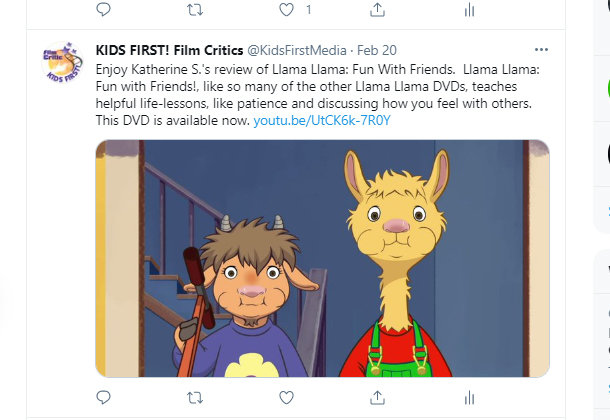
Task: Share the previous tweet above
Action: pyautogui.click(x=377, y=9)
